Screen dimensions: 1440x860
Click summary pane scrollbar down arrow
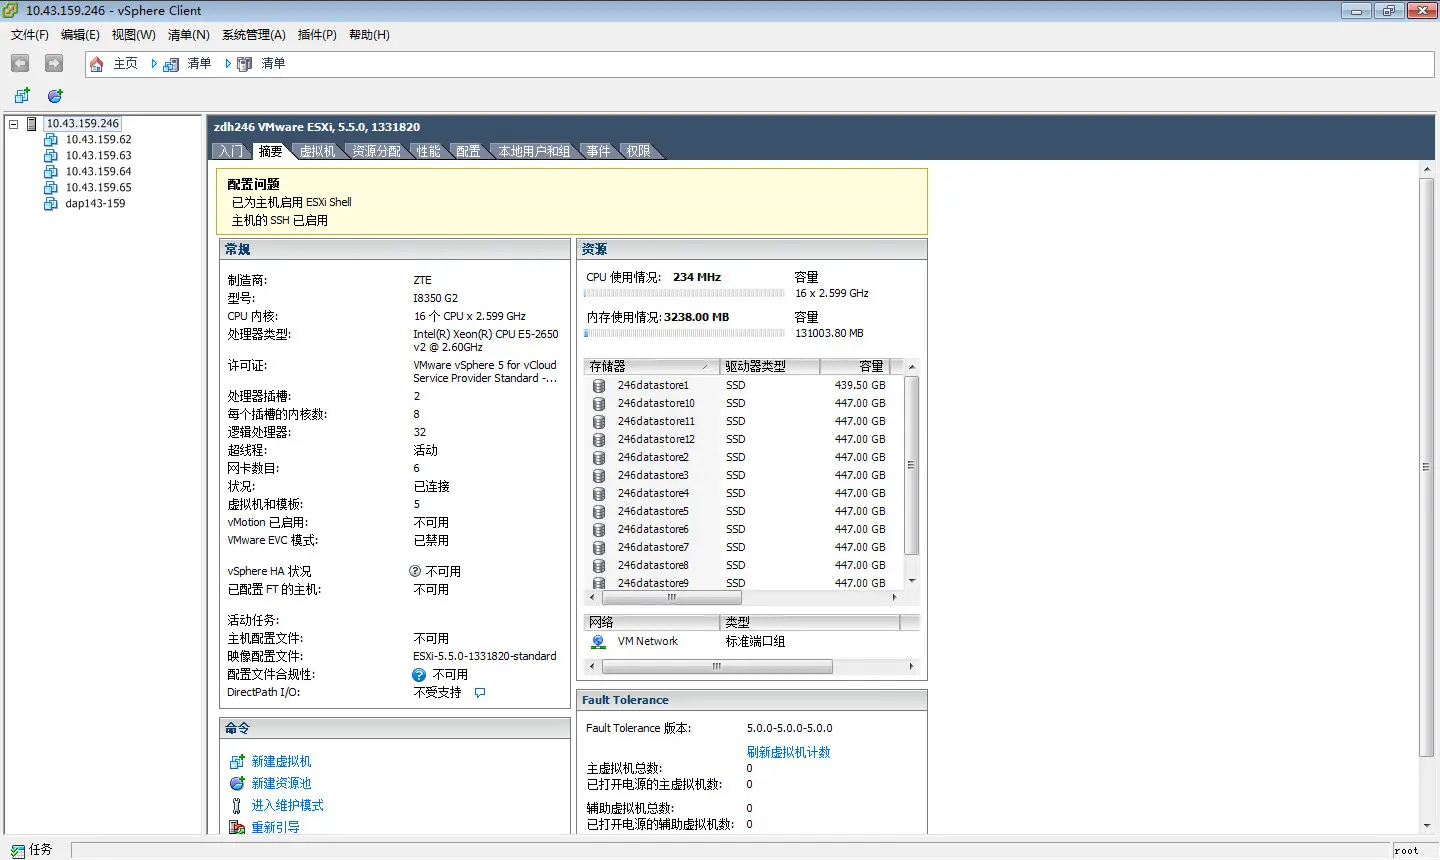[x=1427, y=827]
